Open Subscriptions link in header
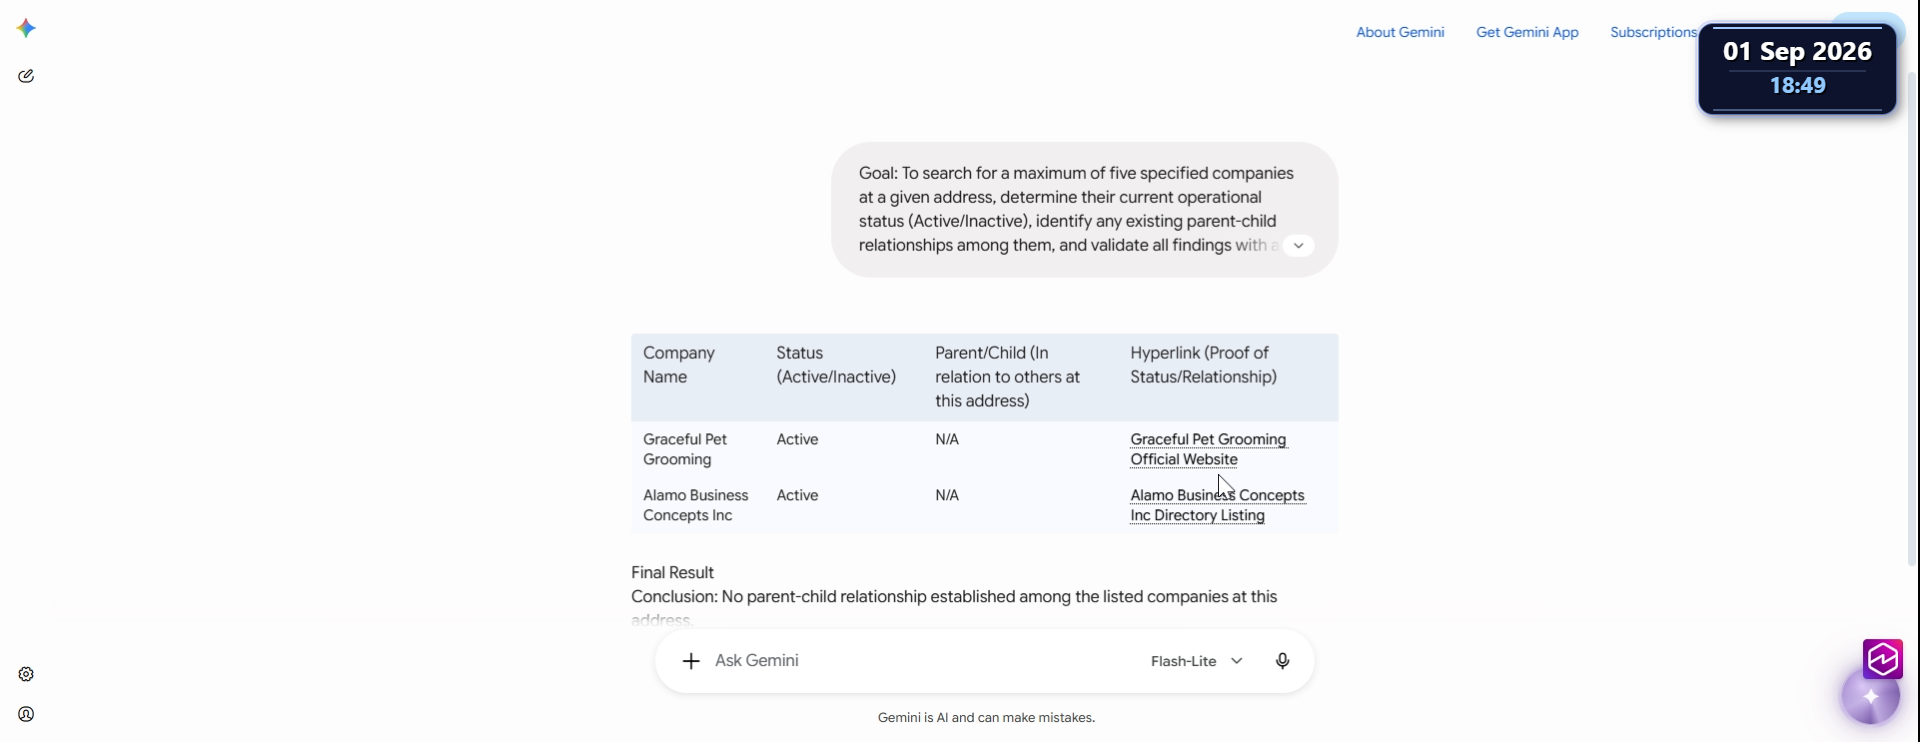 click(1653, 32)
